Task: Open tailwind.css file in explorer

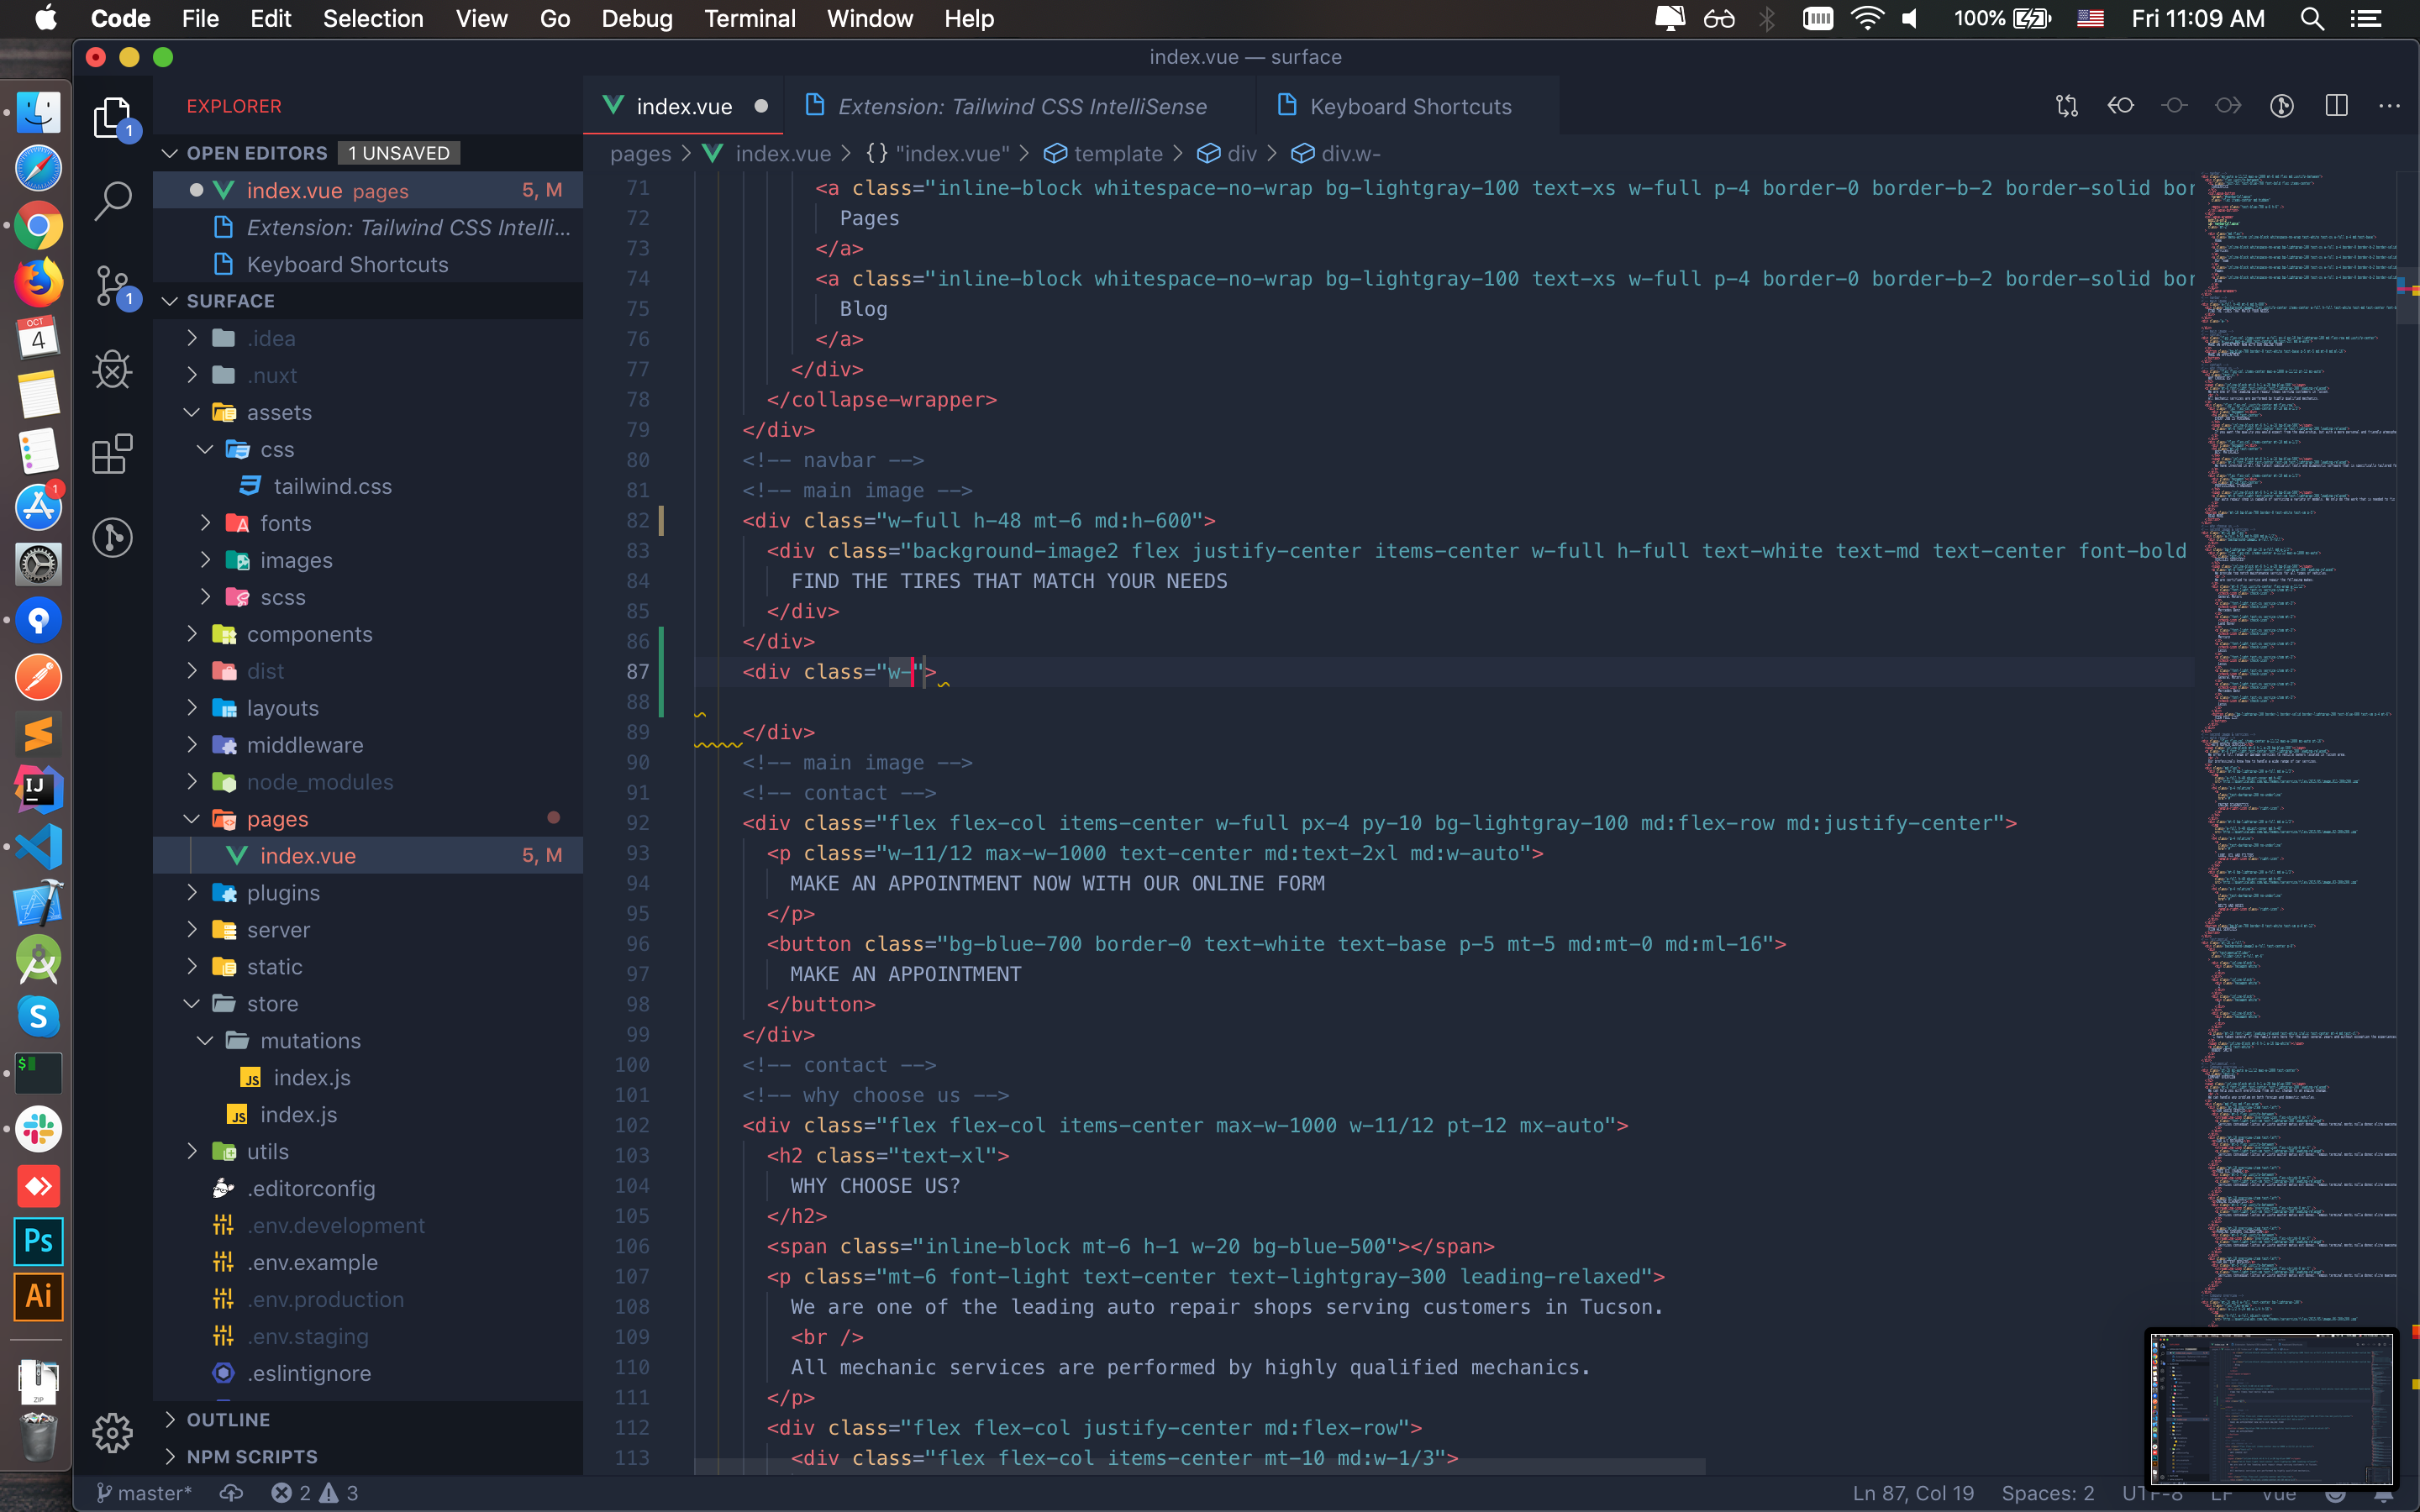Action: (332, 486)
